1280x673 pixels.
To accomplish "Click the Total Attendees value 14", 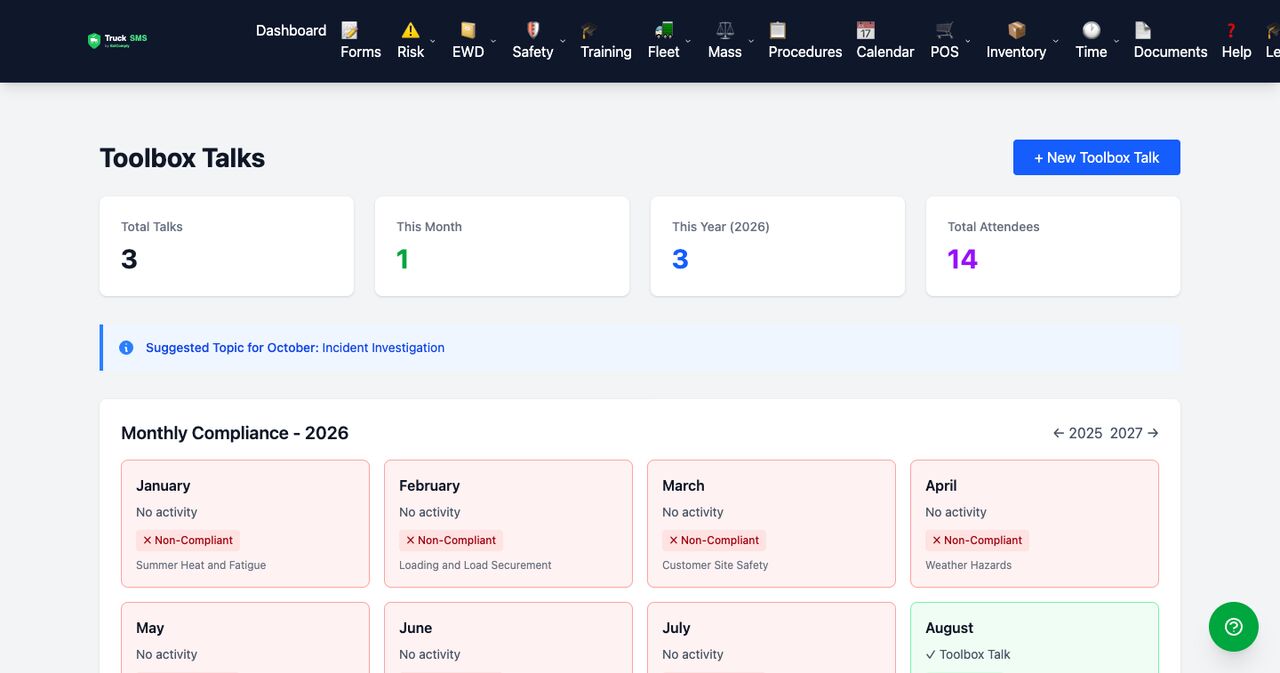I will tap(962, 259).
